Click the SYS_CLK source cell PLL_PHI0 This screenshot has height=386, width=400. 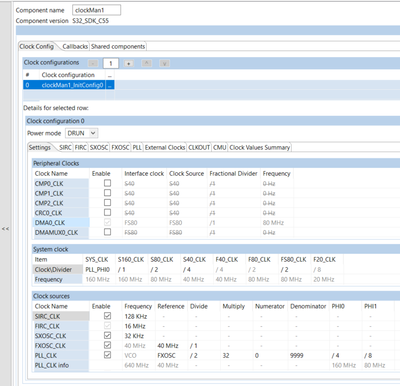(99, 269)
